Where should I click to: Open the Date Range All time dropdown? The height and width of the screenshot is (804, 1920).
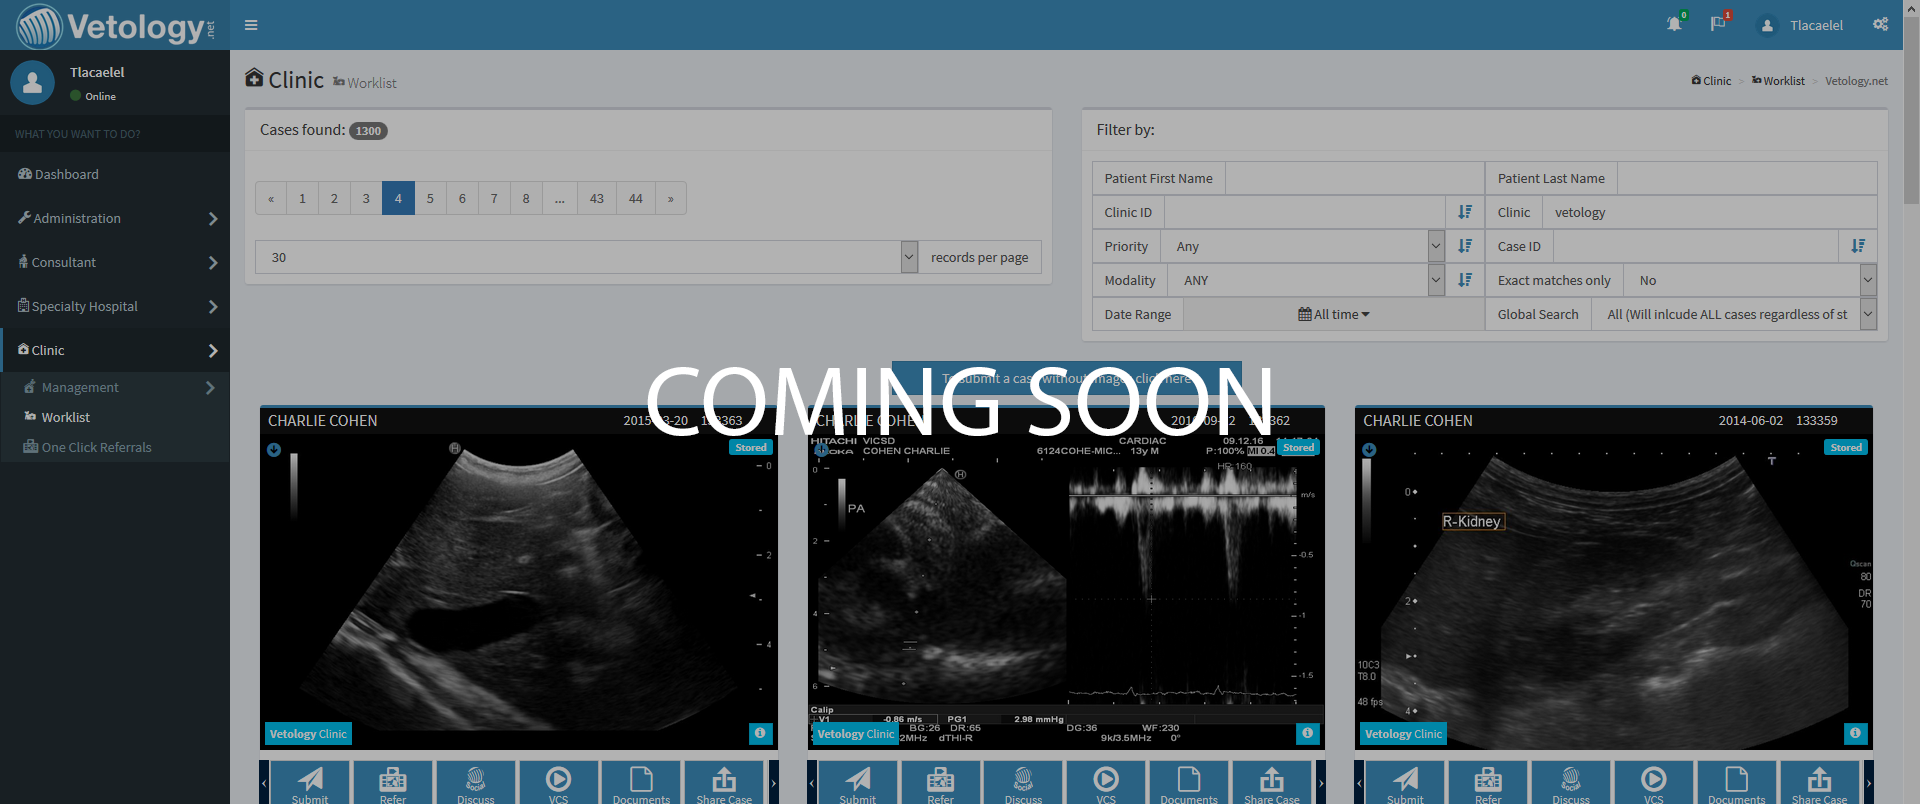(1333, 314)
